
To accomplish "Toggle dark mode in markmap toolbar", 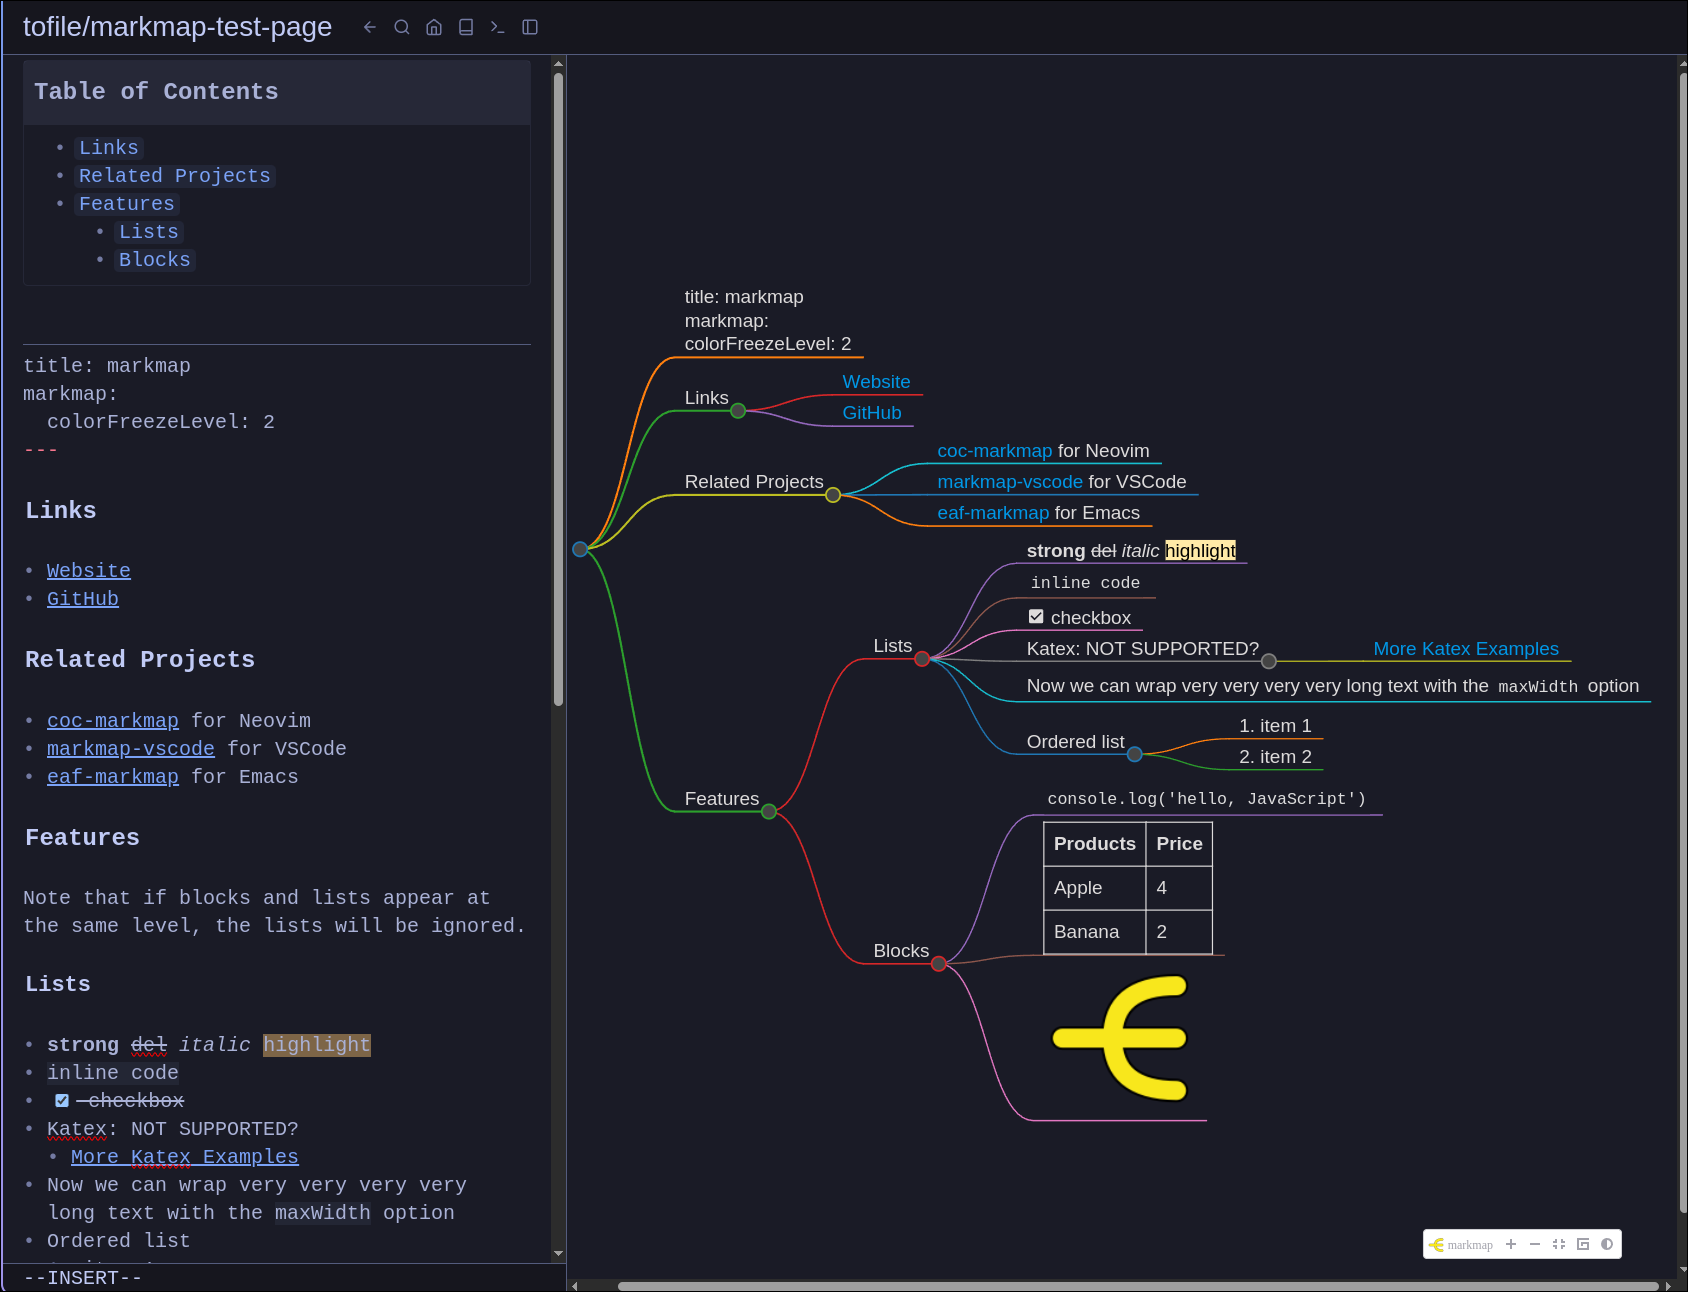I will [1607, 1244].
